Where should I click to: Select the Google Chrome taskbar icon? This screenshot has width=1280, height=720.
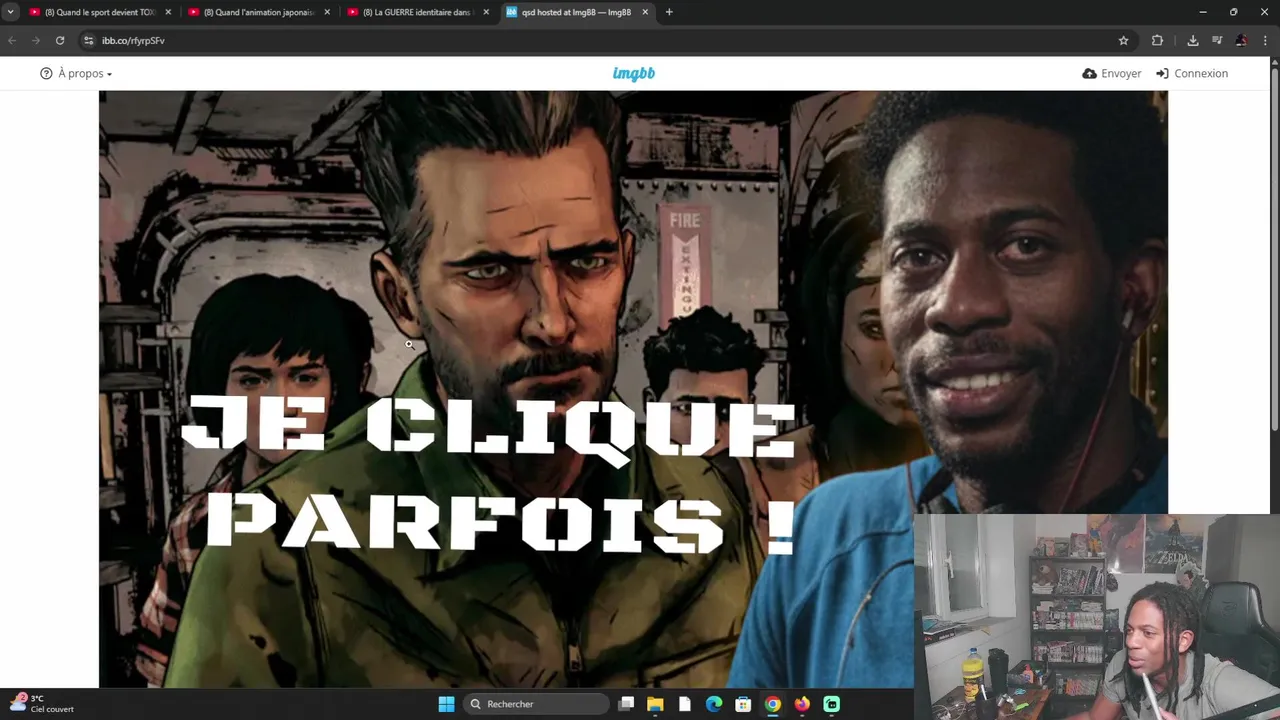(x=772, y=704)
